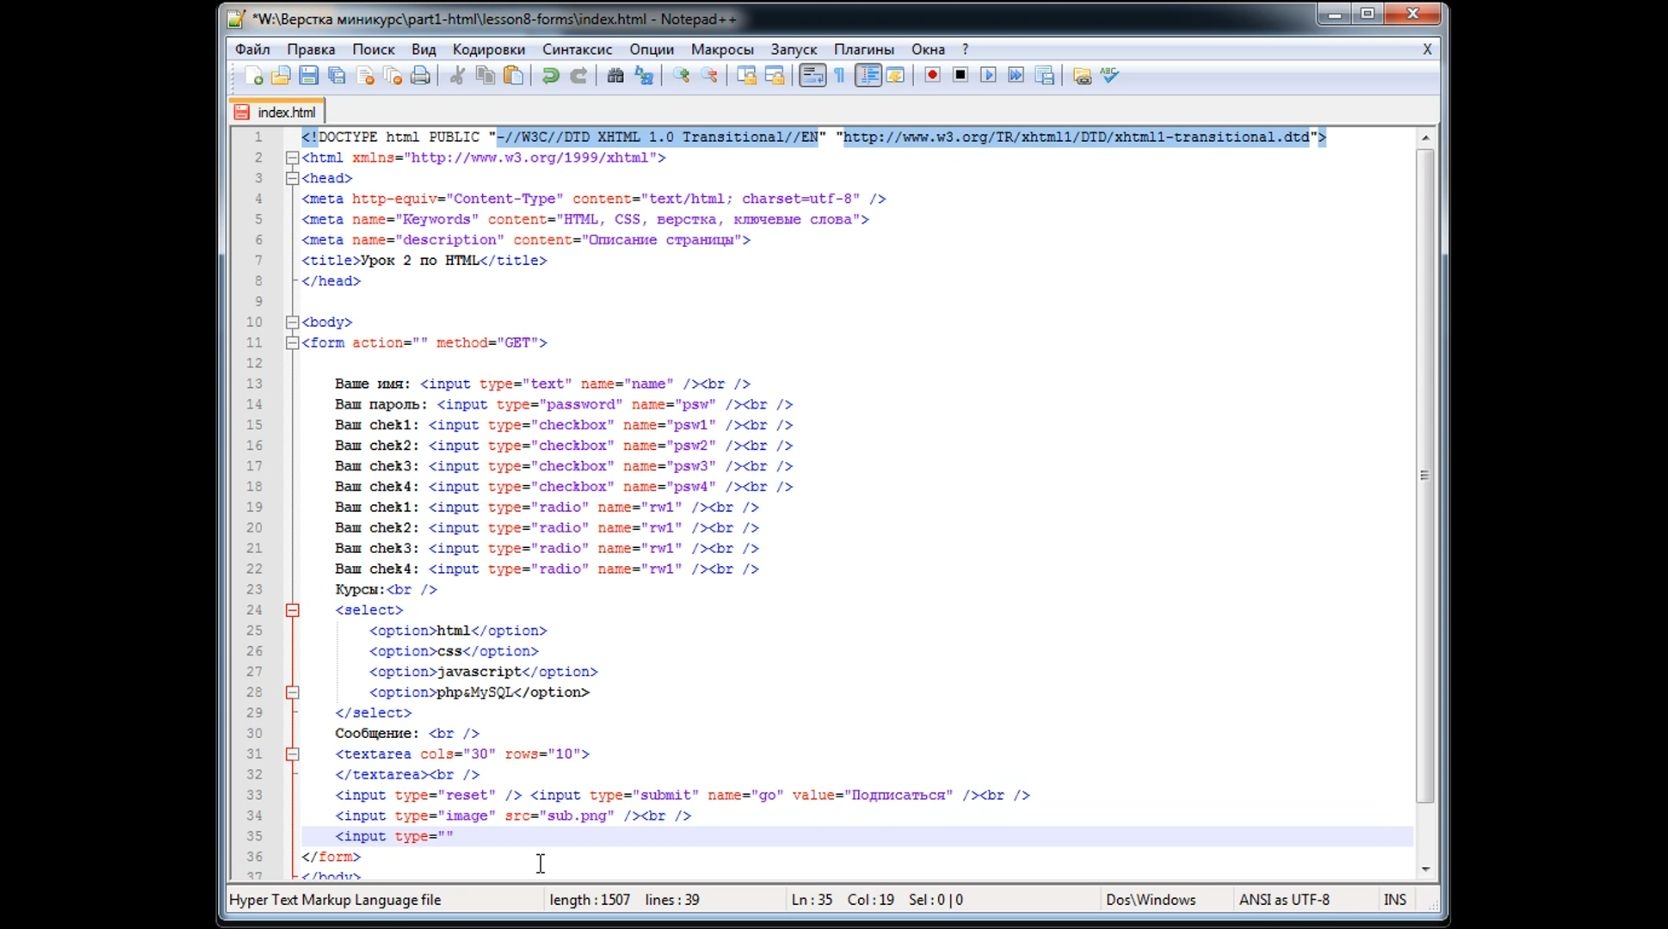Click the Redo arrow icon
The height and width of the screenshot is (929, 1668).
tap(578, 76)
